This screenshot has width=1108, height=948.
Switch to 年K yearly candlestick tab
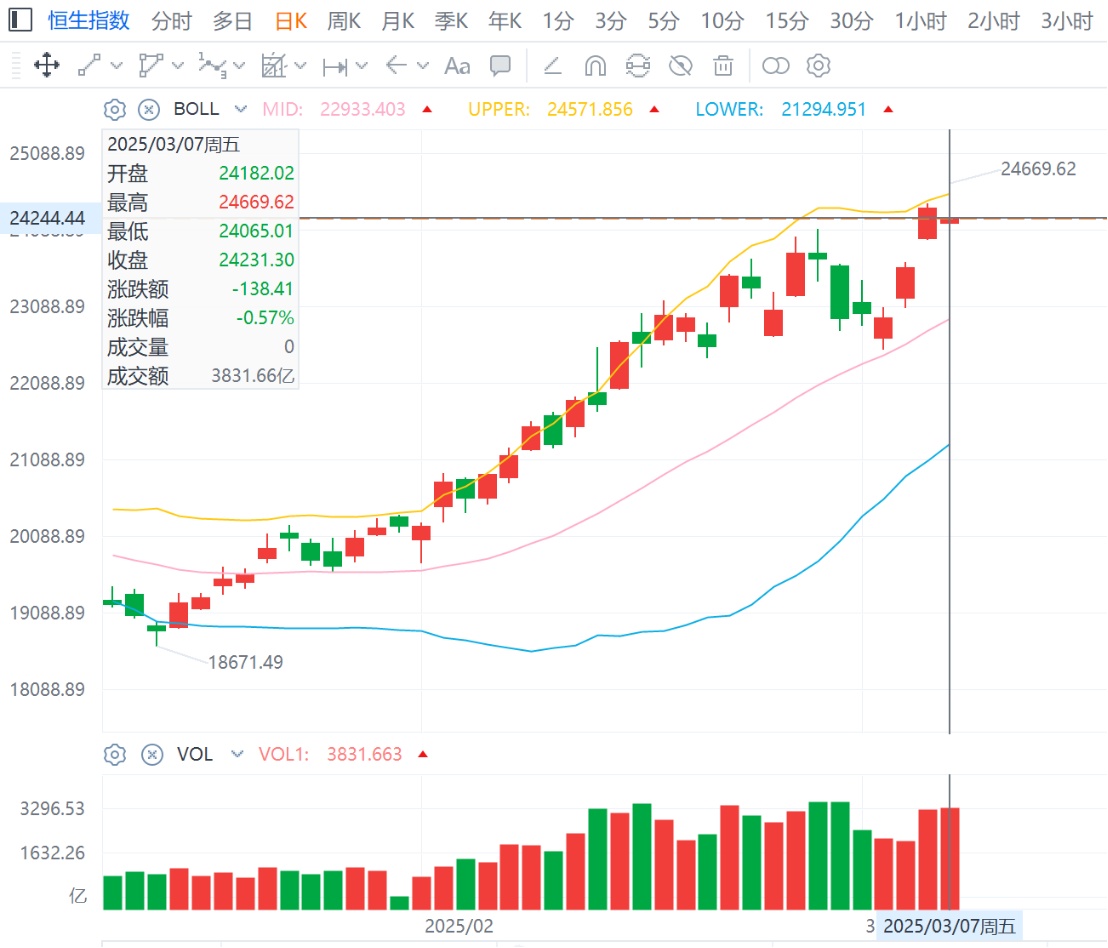click(x=505, y=21)
